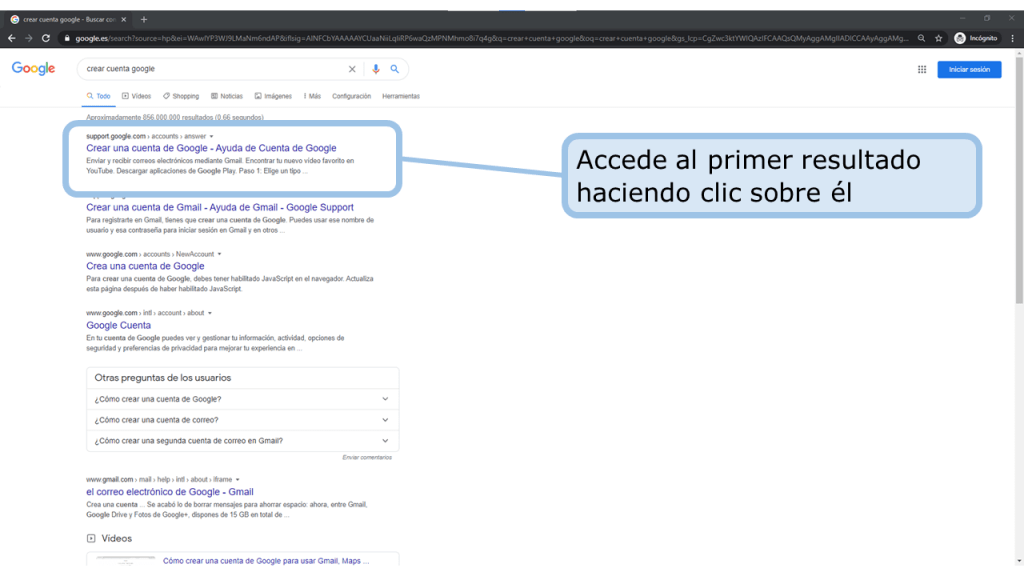This screenshot has width=1024, height=576.
Task: Click the zoom magnifier icon in the address bar
Action: pyautogui.click(x=921, y=39)
